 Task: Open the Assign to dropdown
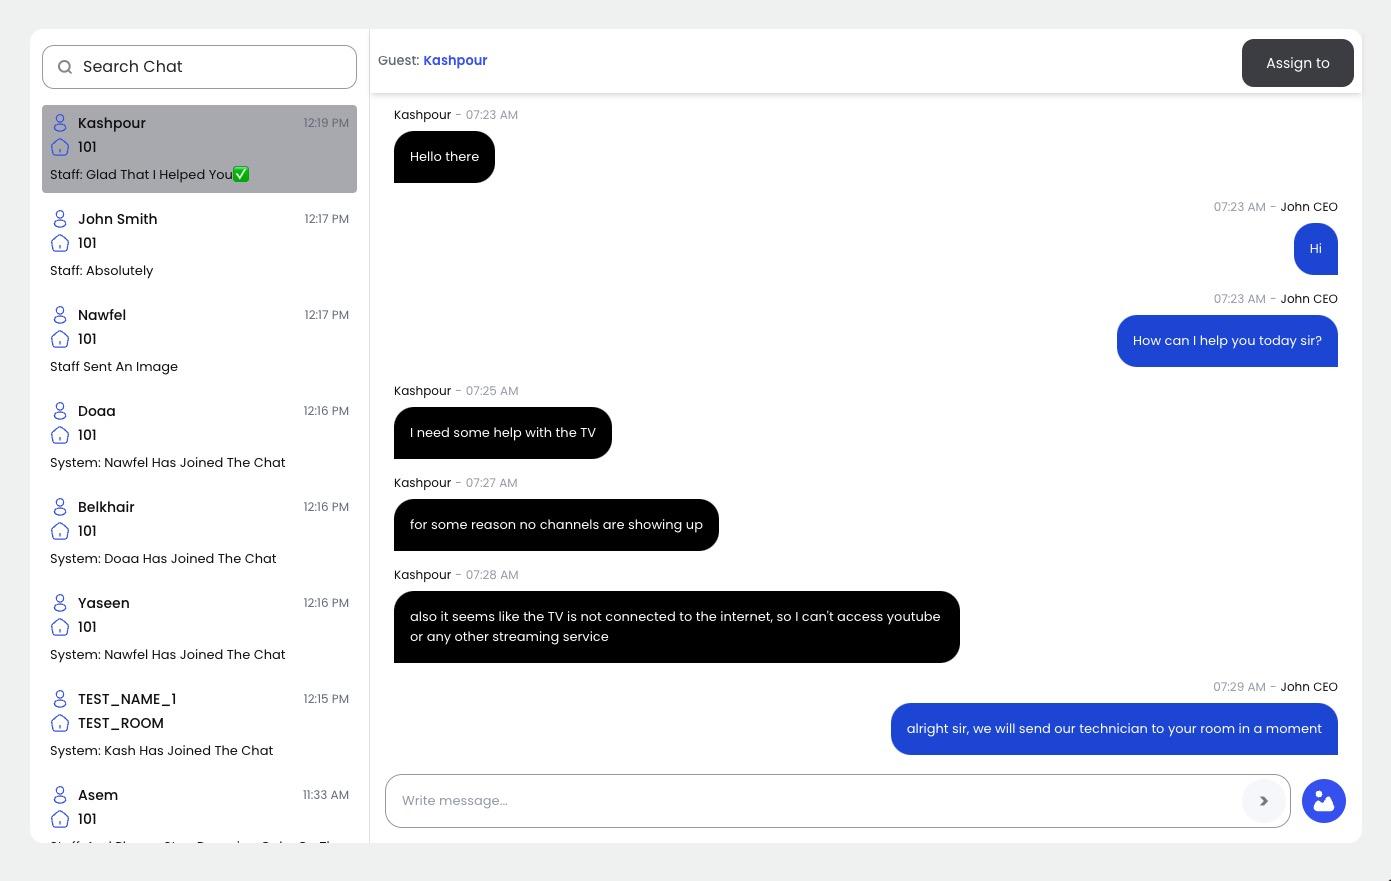pyautogui.click(x=1297, y=63)
